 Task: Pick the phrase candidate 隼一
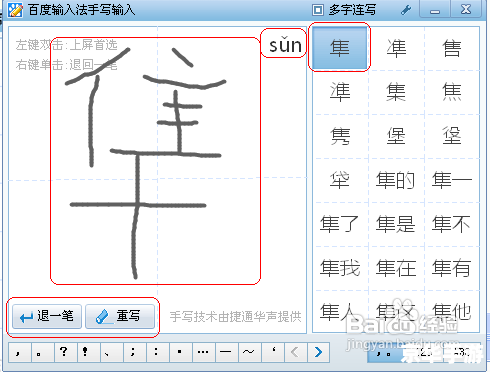click(x=452, y=180)
